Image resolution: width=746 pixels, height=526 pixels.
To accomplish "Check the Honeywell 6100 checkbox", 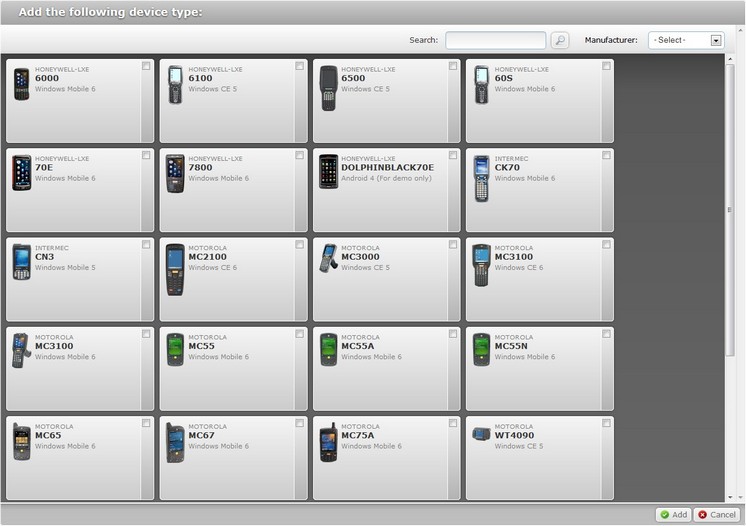I will 299,66.
